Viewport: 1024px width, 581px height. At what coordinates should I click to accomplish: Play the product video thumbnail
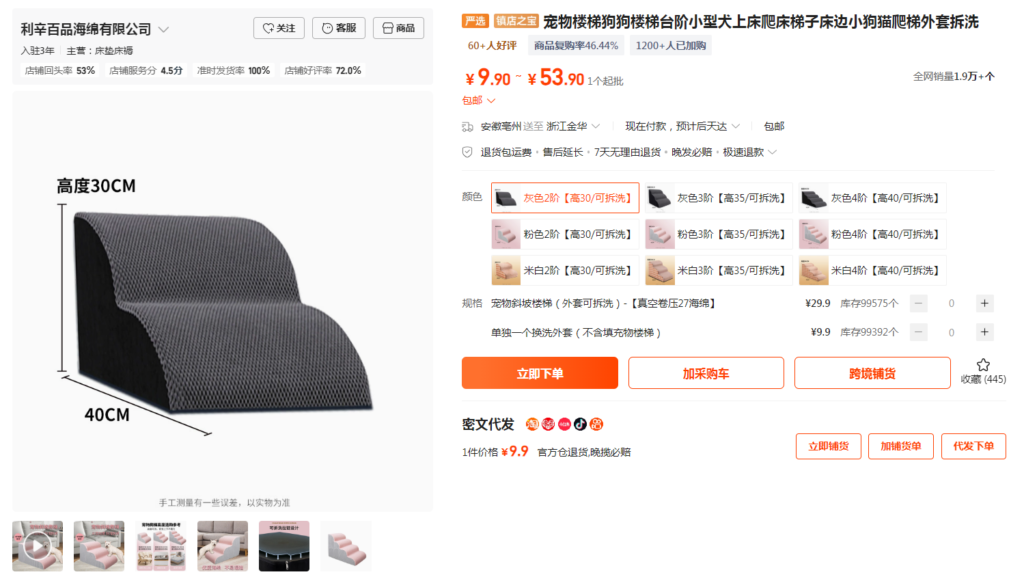click(37, 546)
